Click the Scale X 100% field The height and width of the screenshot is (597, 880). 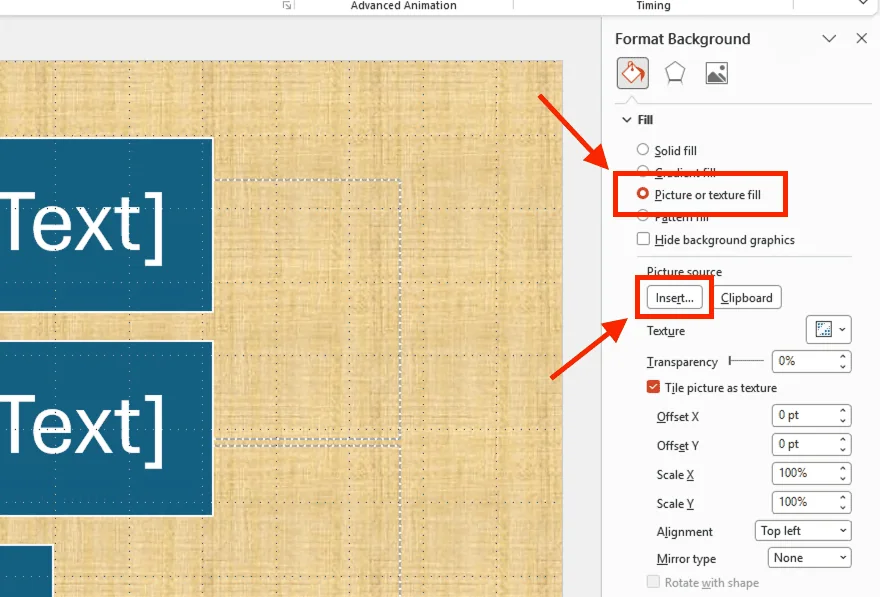click(805, 473)
